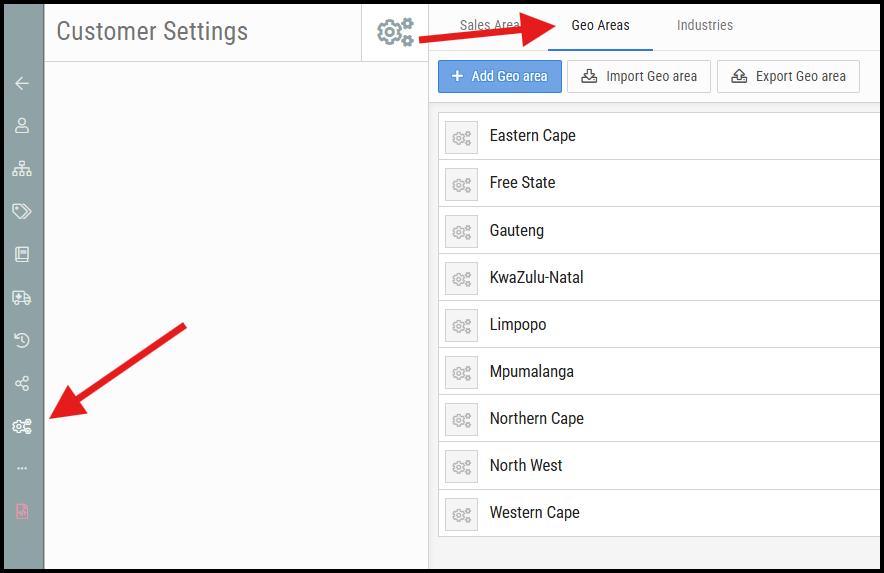Viewport: 884px width, 573px height.
Task: Open settings gear for Gauteng
Action: click(x=461, y=232)
